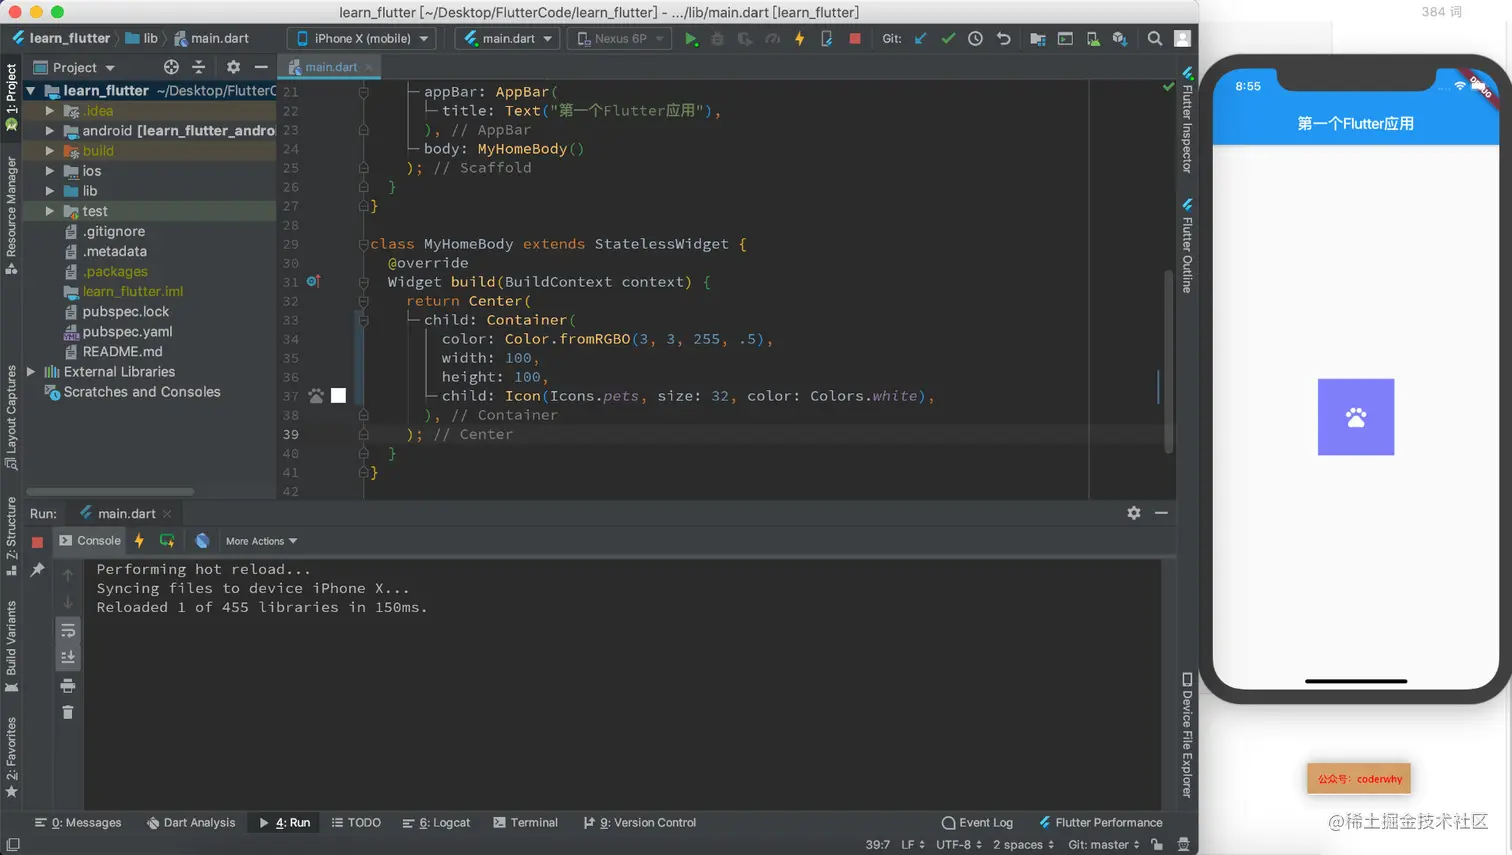Open the Dart Analysis tab
1512x855 pixels.
[x=191, y=823]
